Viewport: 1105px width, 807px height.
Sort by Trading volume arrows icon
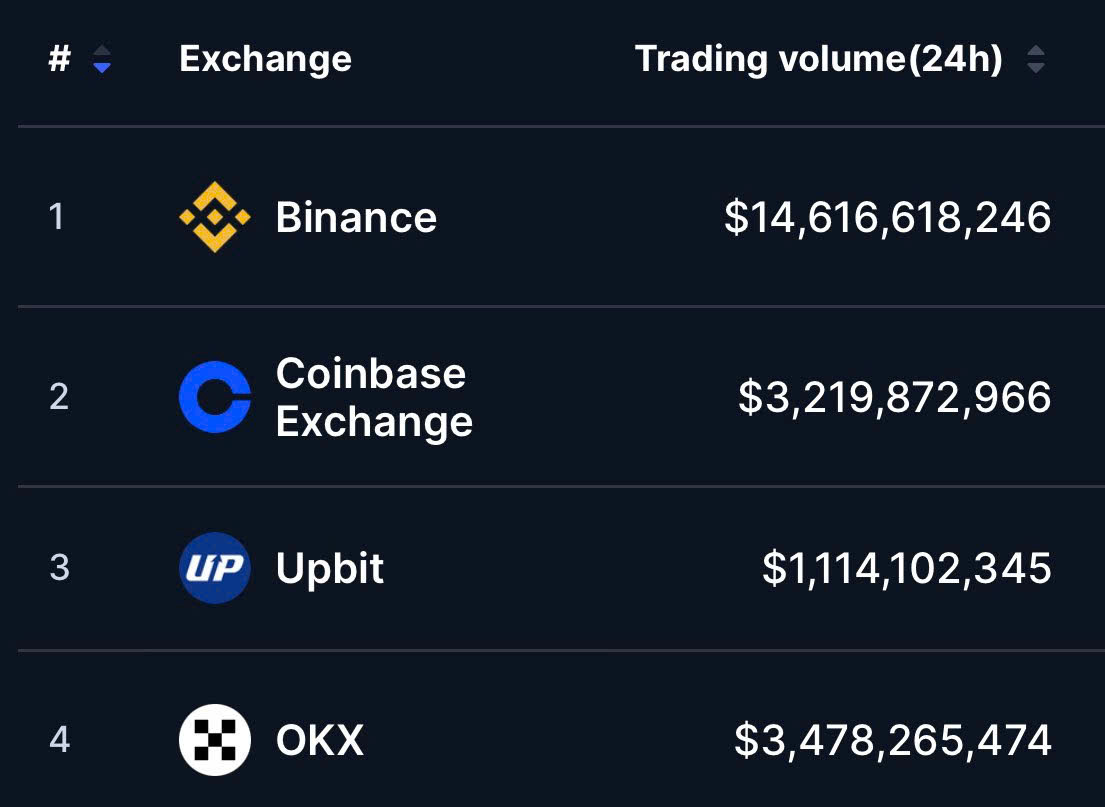tap(1035, 58)
